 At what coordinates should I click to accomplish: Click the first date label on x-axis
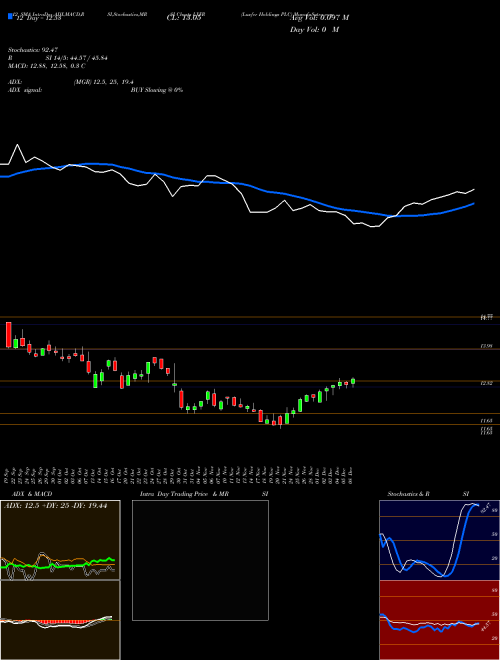[8, 476]
